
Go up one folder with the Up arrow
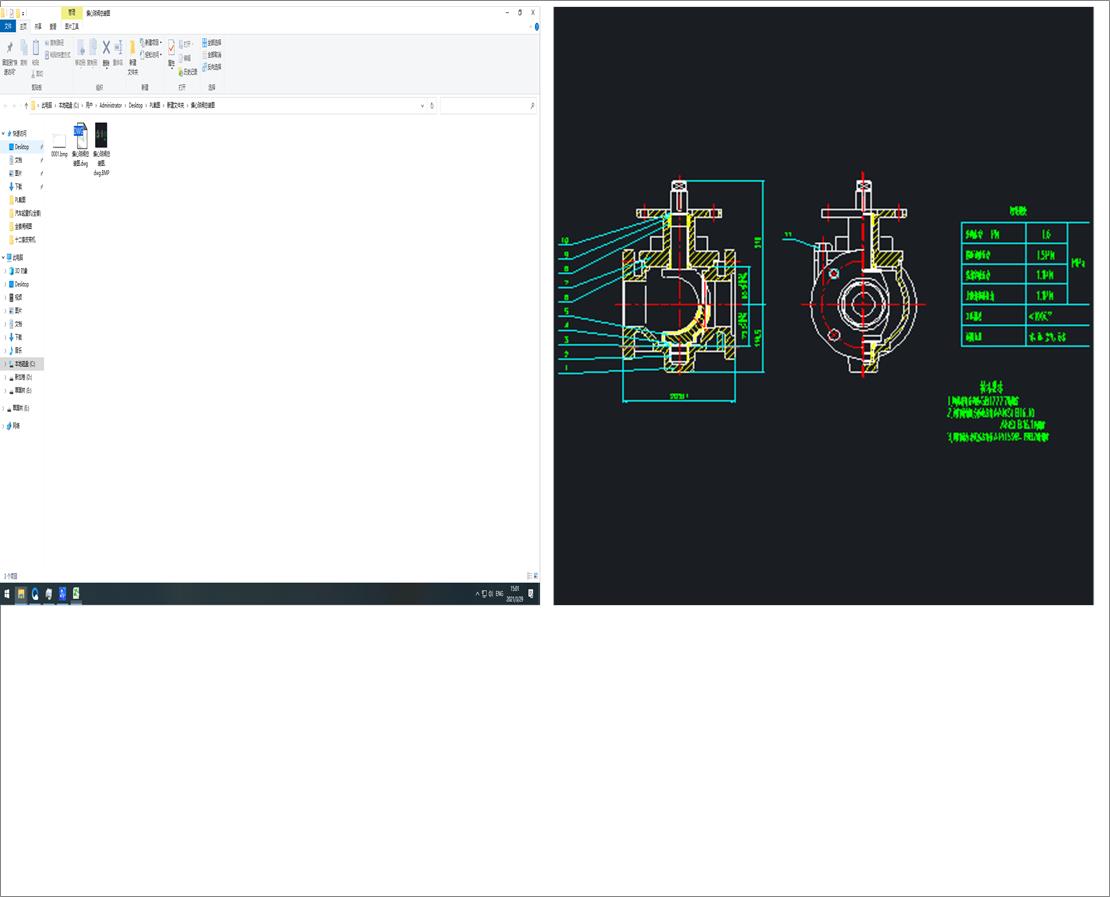[x=26, y=105]
